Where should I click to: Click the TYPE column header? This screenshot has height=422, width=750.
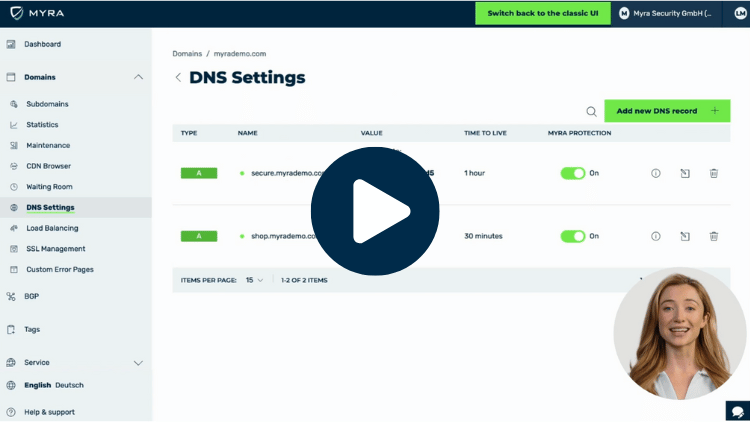click(189, 133)
